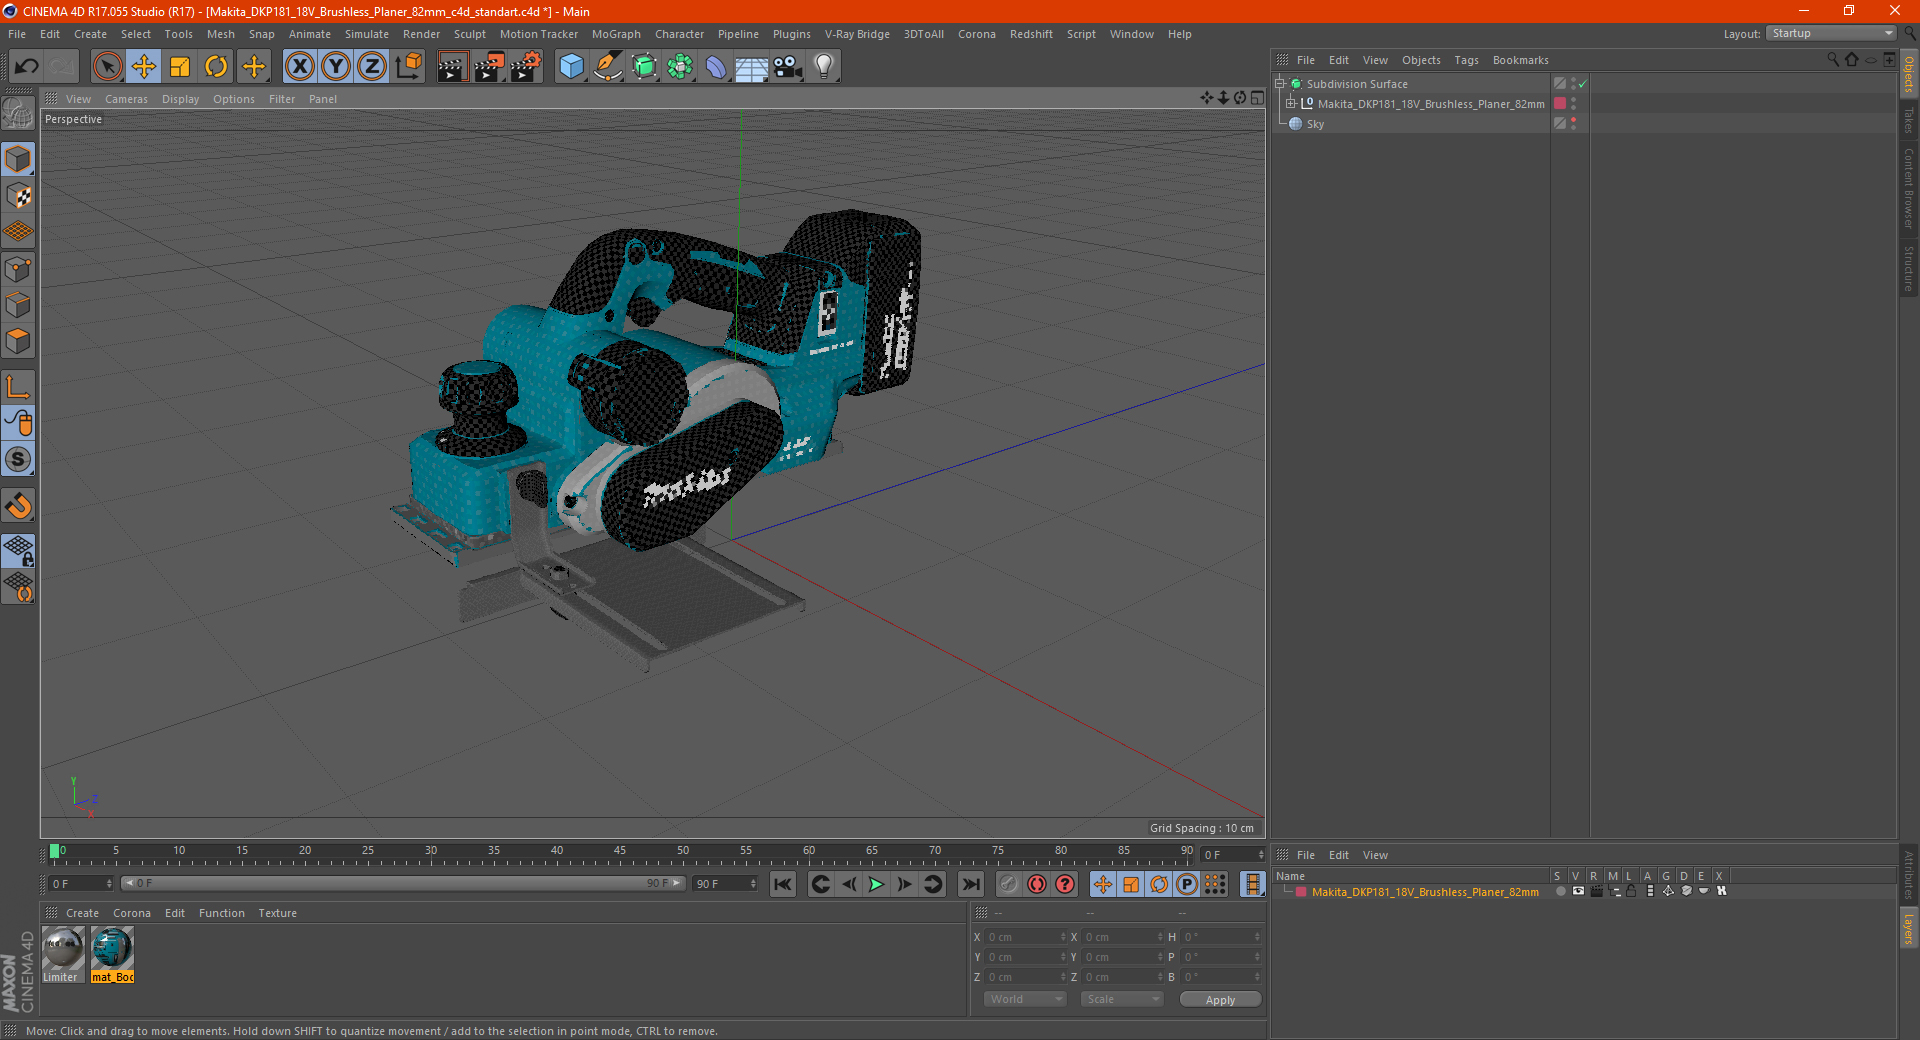Toggle Z axis lock
The image size is (1920, 1040).
coord(372,67)
